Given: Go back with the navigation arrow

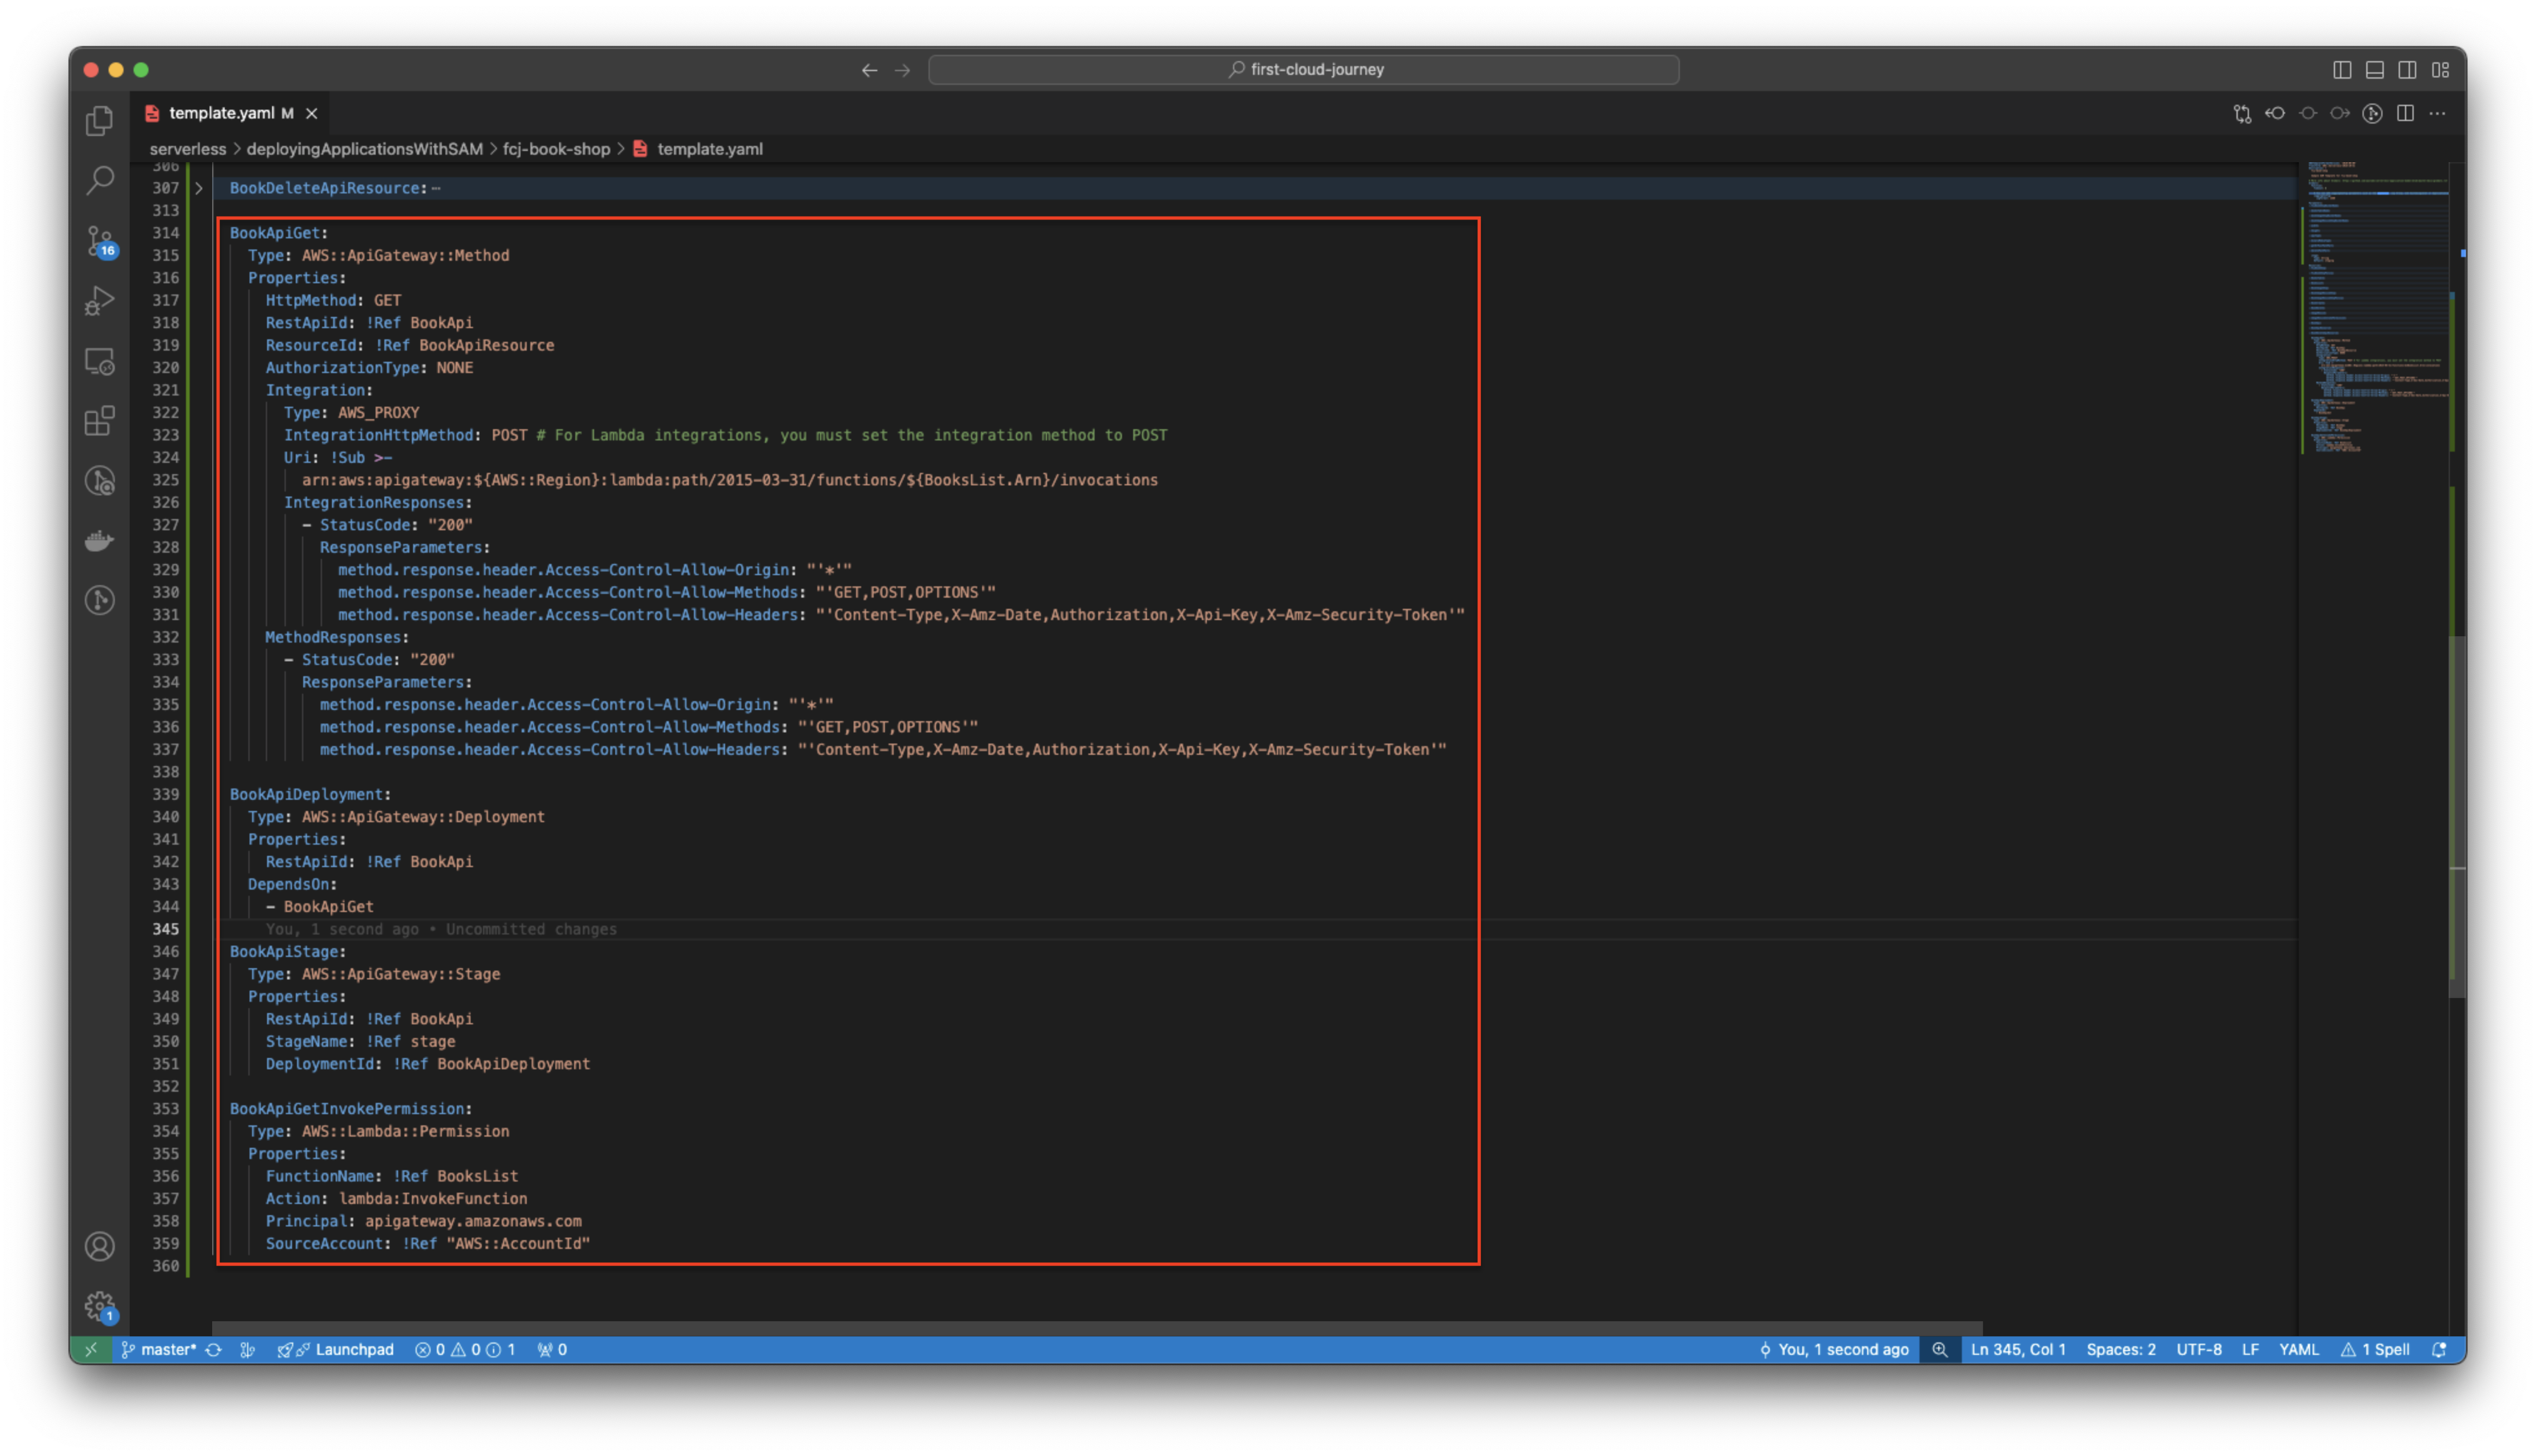Looking at the screenshot, I should point(869,69).
